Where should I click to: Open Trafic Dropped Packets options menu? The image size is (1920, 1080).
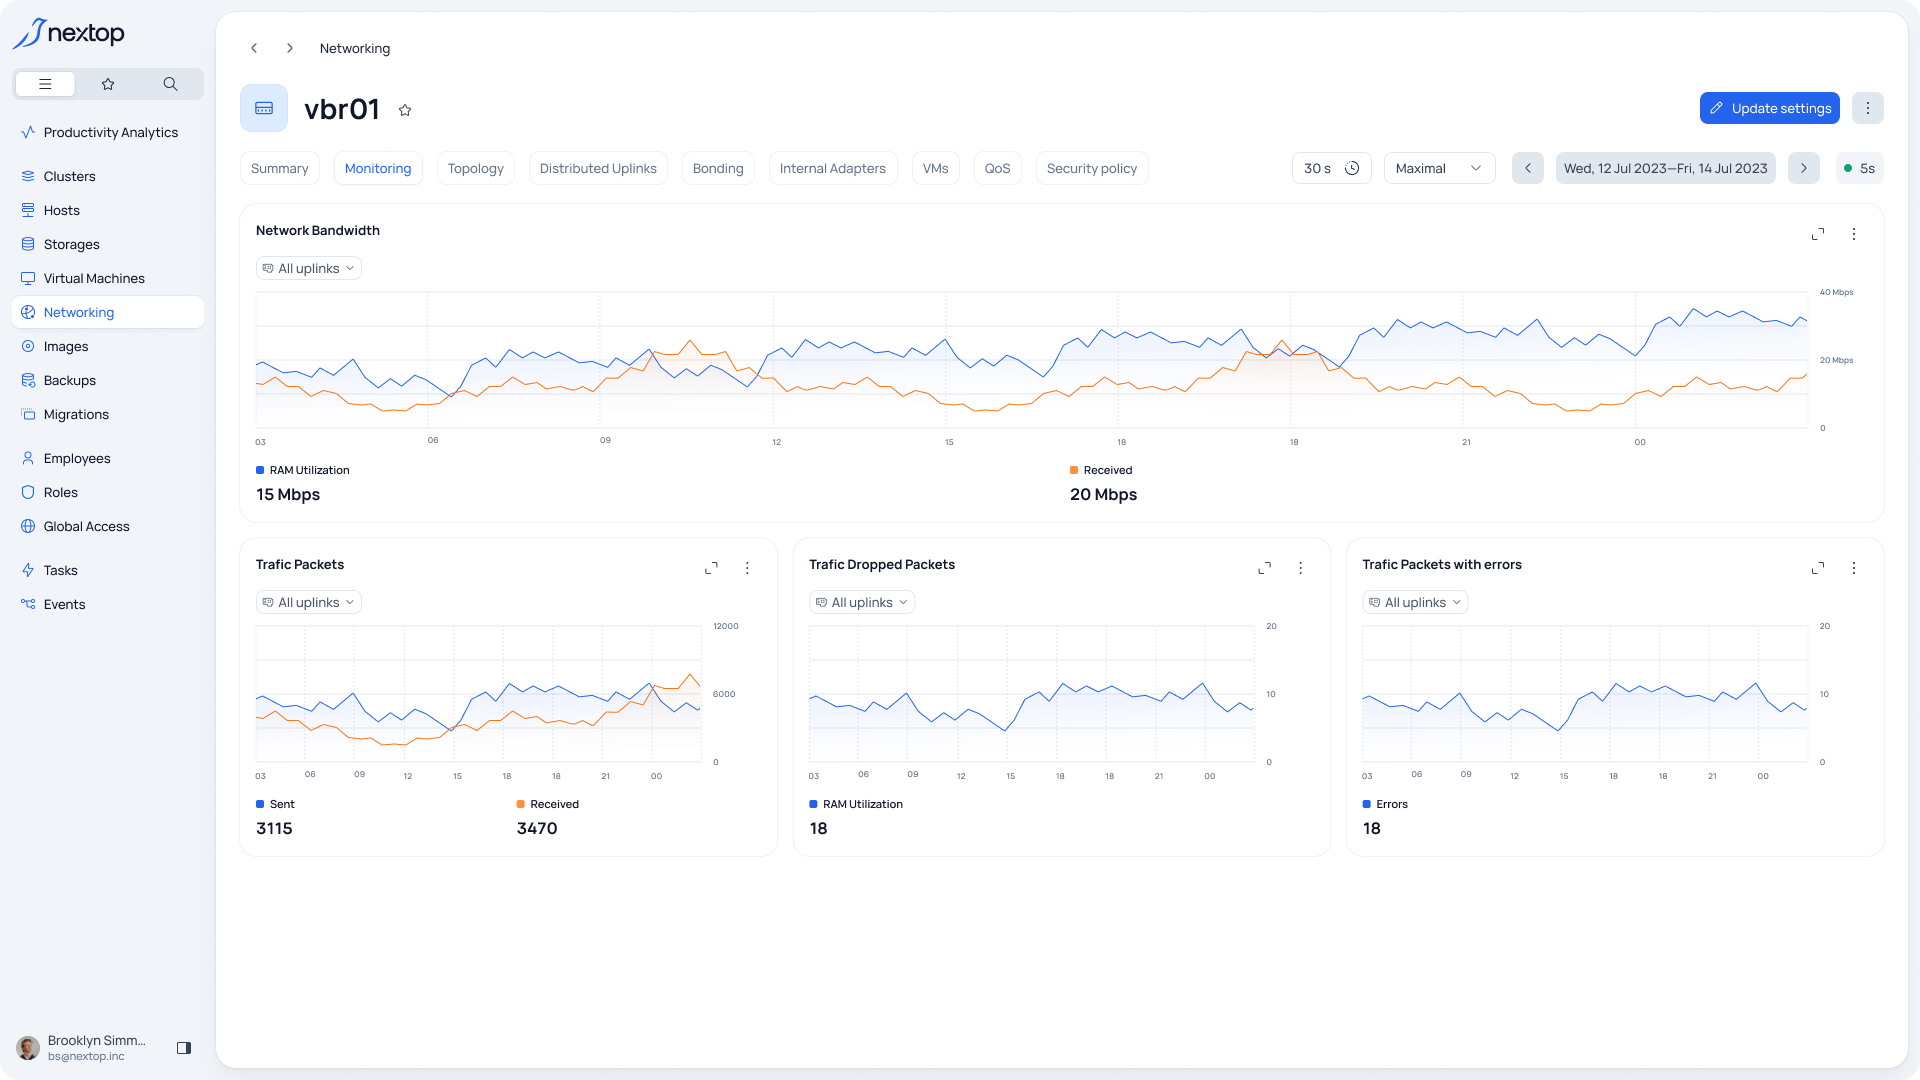(1300, 568)
